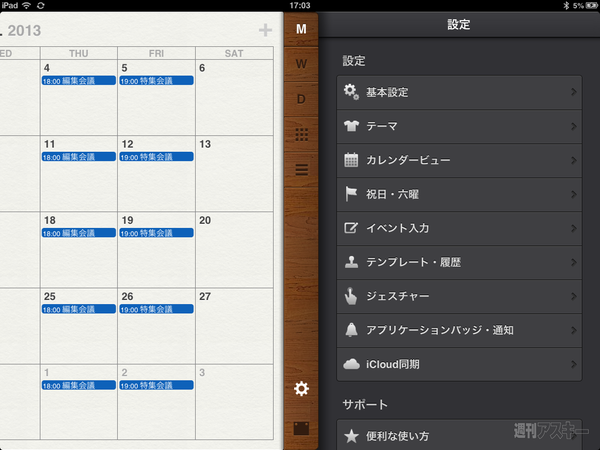Select the 基本設定 label
Screen dimensions: 600x450
(387, 92)
